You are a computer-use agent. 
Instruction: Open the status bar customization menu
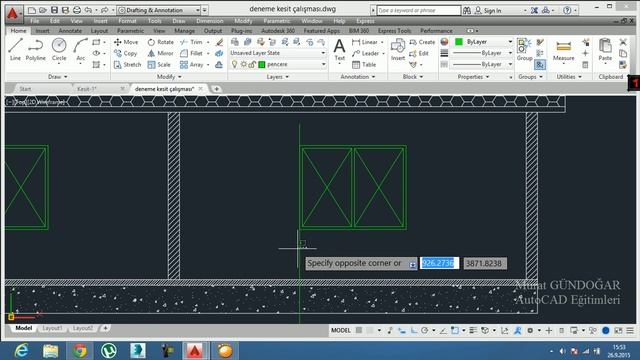630,330
